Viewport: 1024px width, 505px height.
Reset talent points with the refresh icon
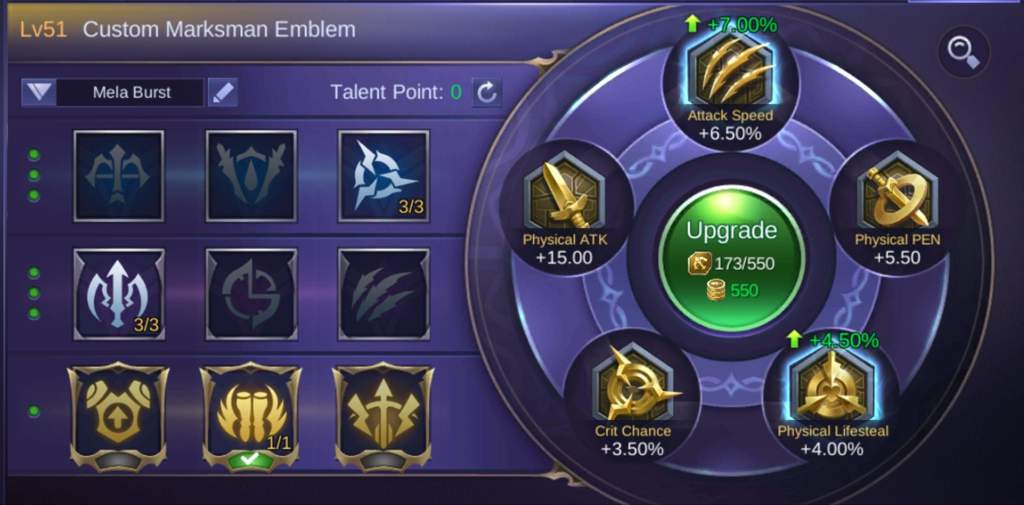point(487,93)
